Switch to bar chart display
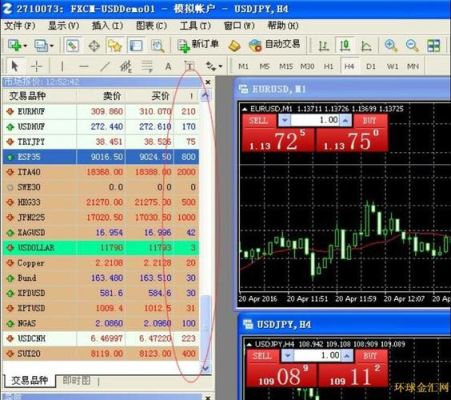451x400 pixels. 323,46
